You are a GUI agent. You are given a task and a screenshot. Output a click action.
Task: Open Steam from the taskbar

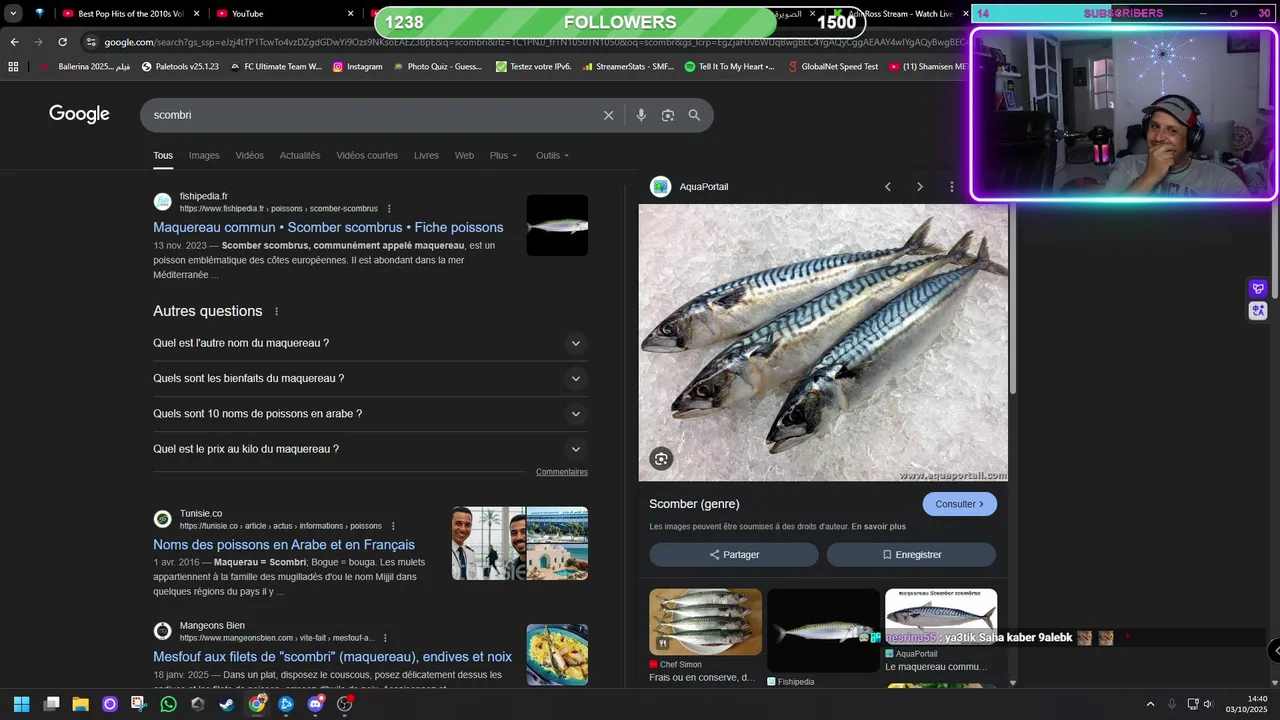click(227, 704)
